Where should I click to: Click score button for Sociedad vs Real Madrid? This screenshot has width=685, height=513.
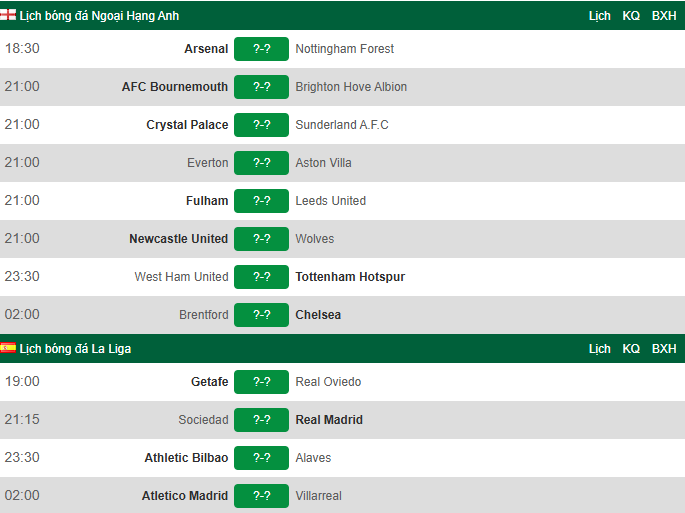(x=261, y=420)
